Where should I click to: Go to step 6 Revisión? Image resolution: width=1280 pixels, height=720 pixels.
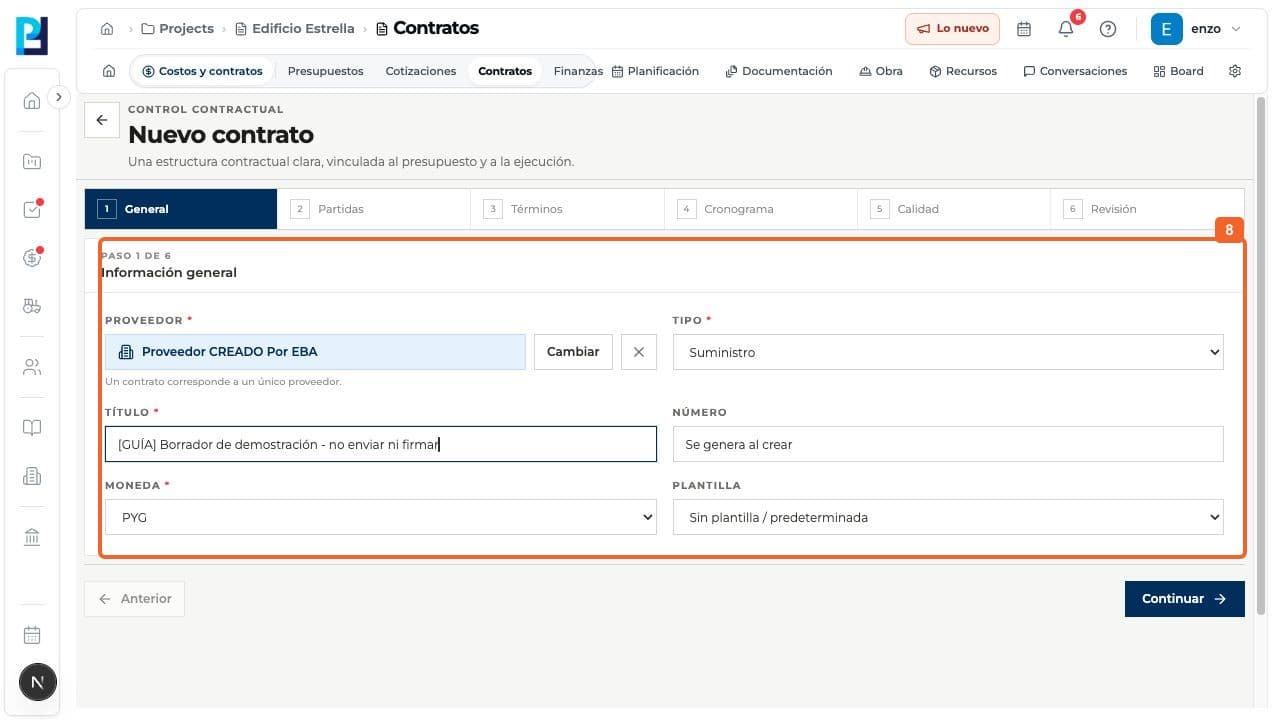pyautogui.click(x=1147, y=209)
